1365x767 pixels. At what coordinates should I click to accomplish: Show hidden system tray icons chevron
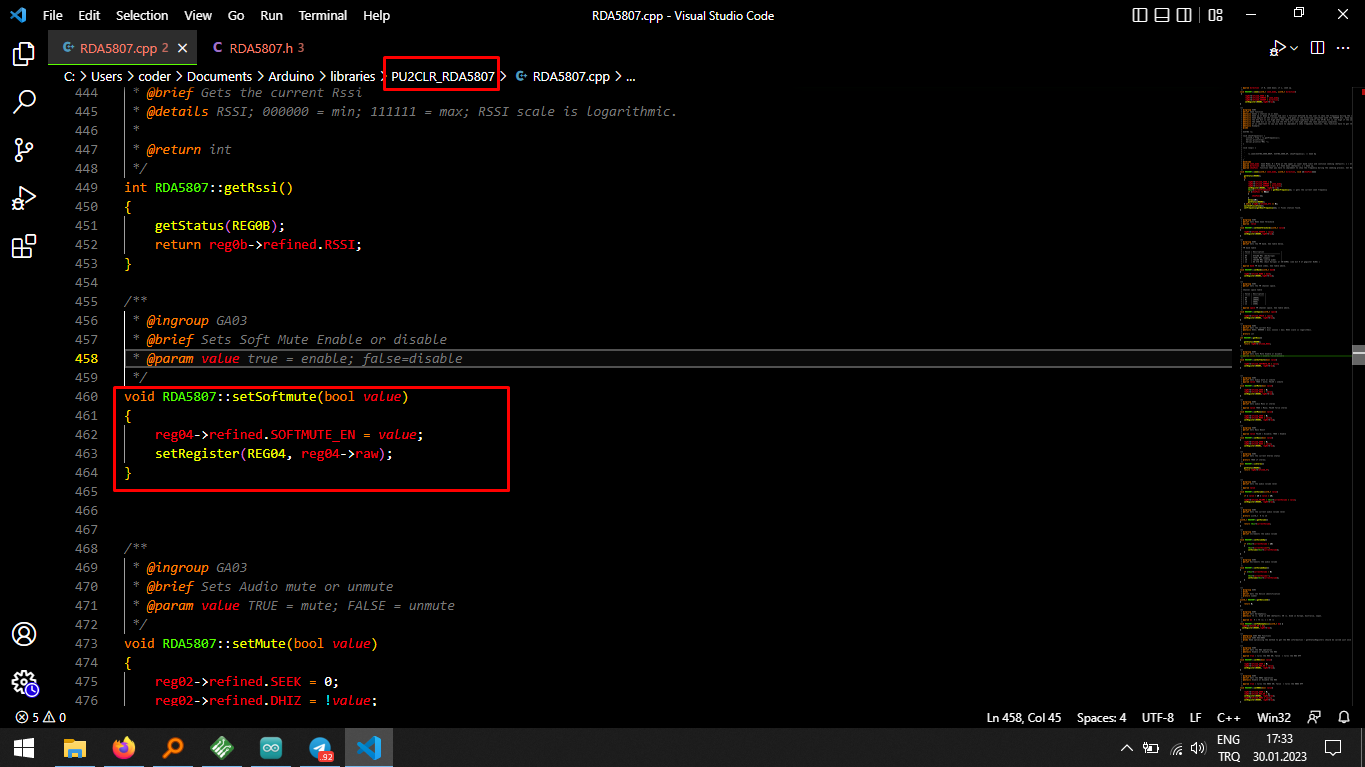[x=1127, y=748]
